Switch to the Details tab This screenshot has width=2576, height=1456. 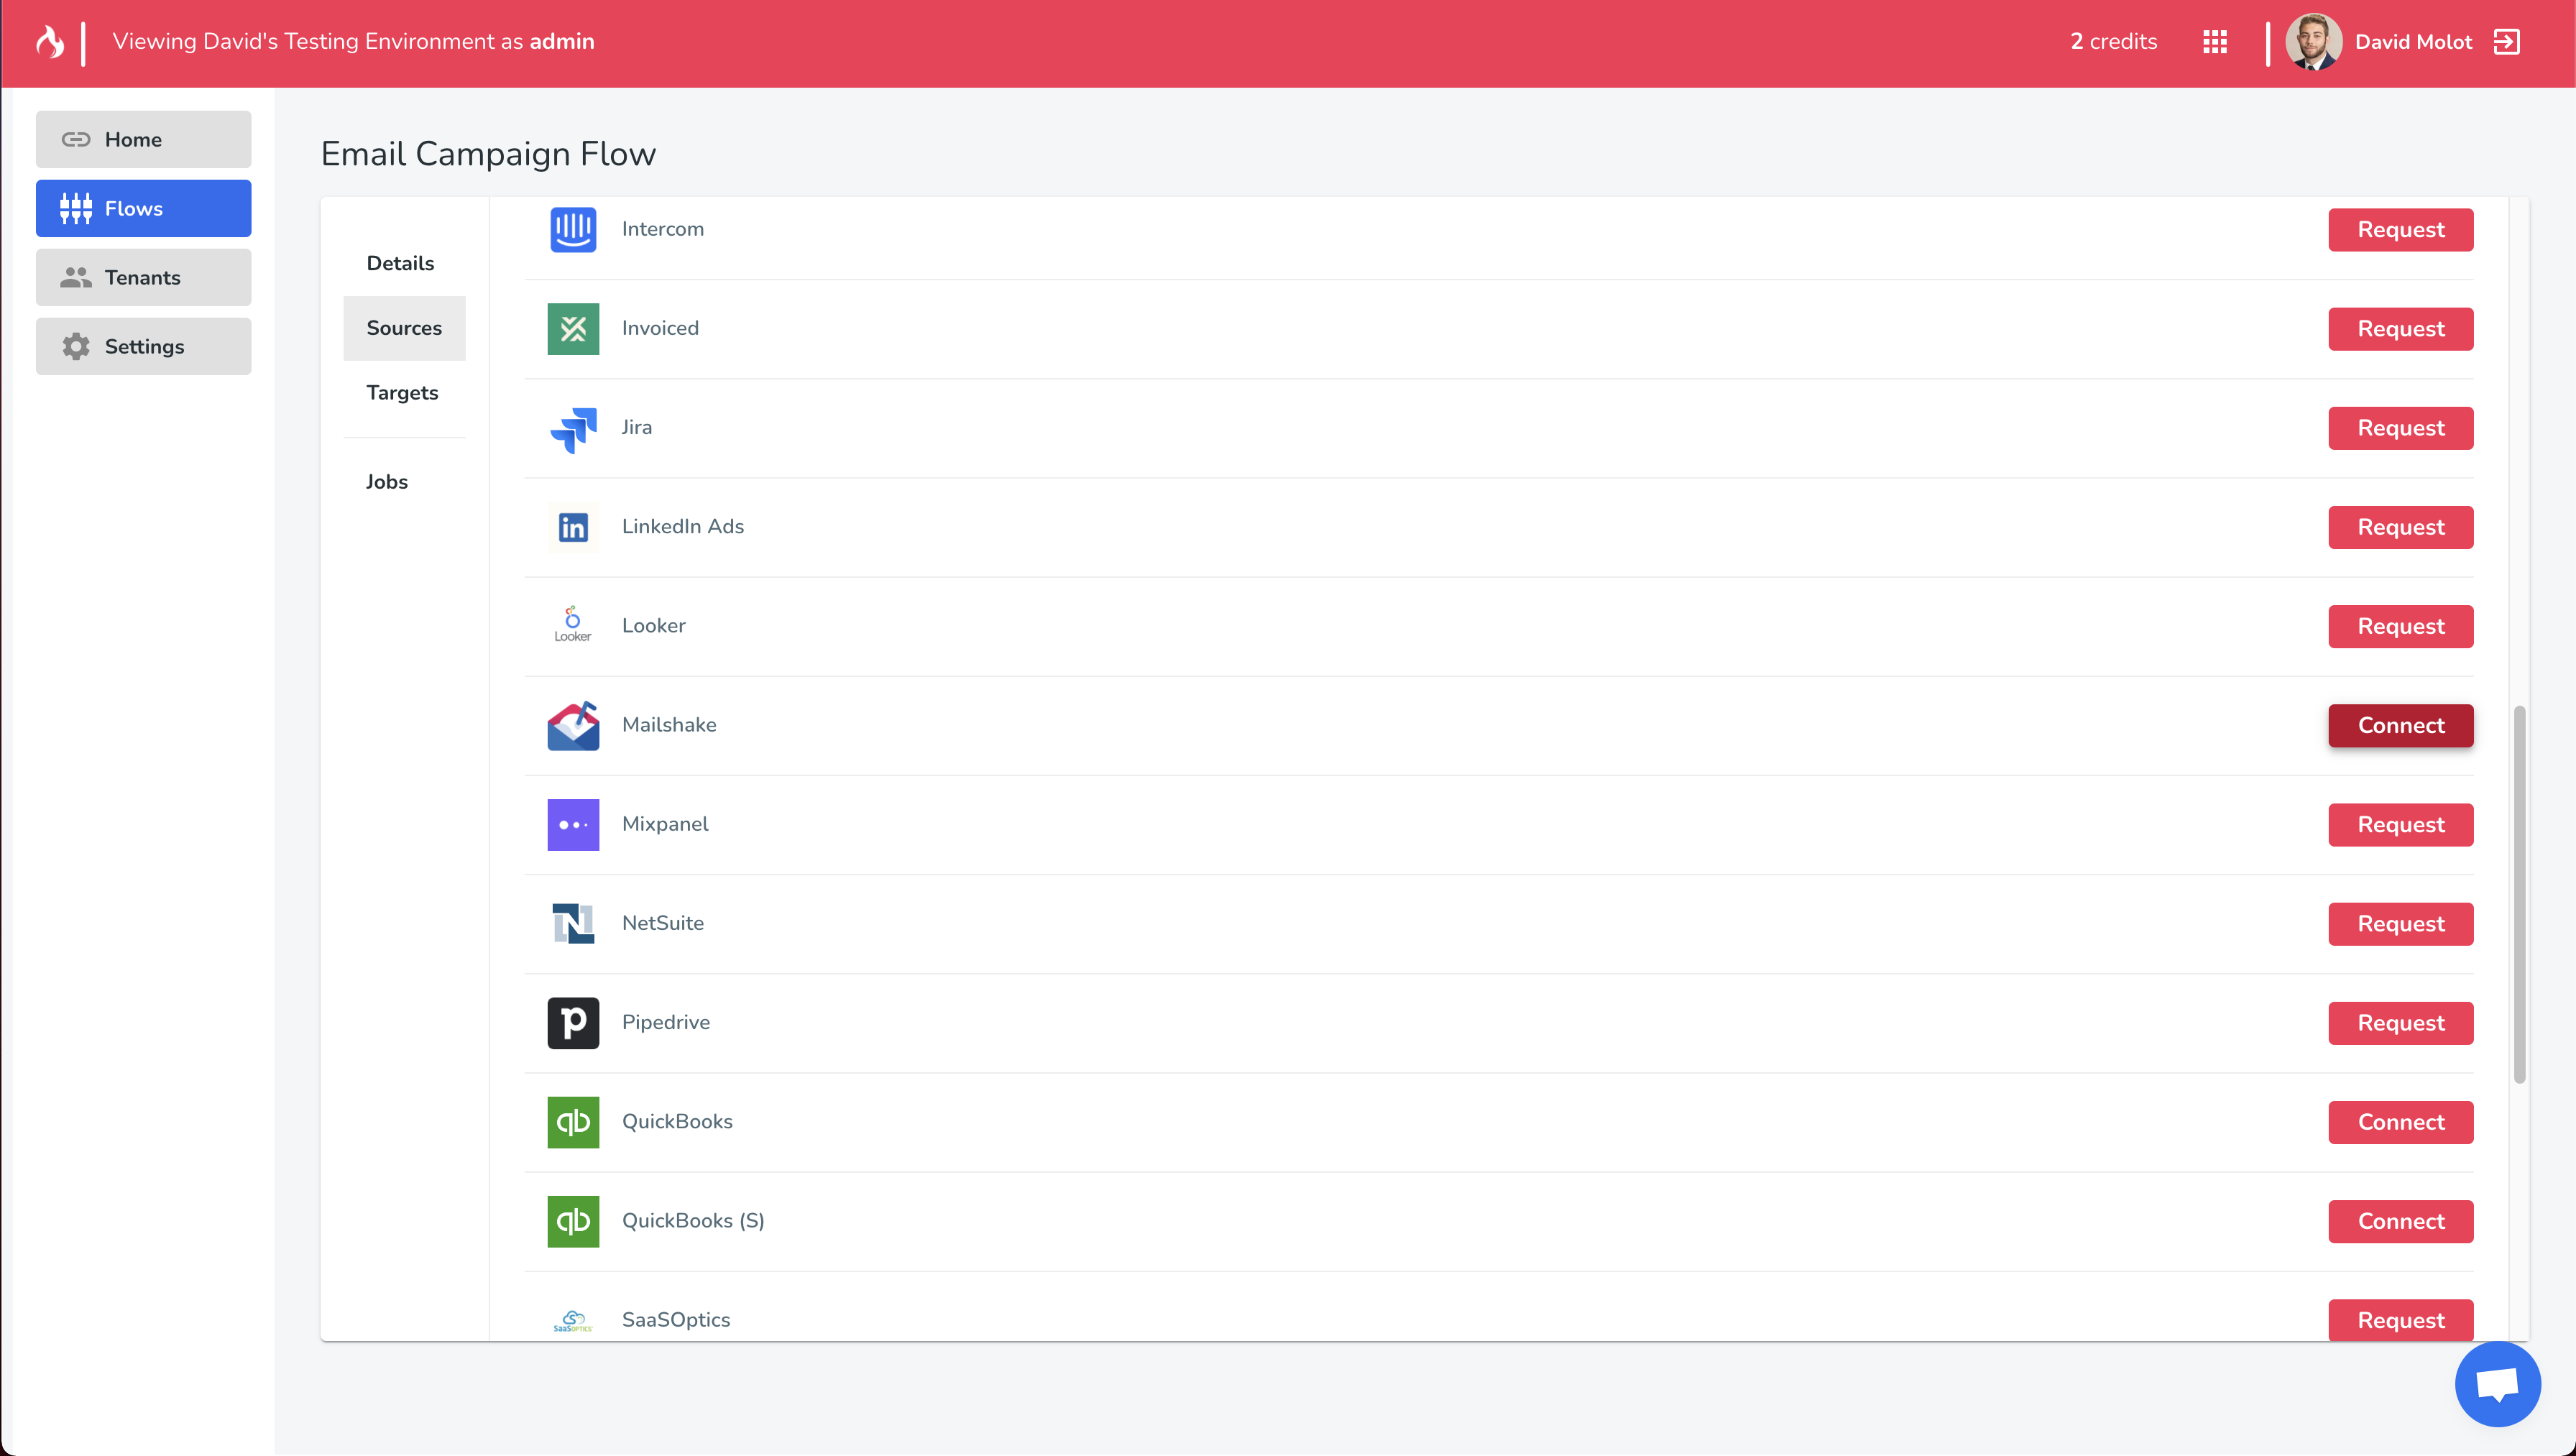click(x=404, y=263)
